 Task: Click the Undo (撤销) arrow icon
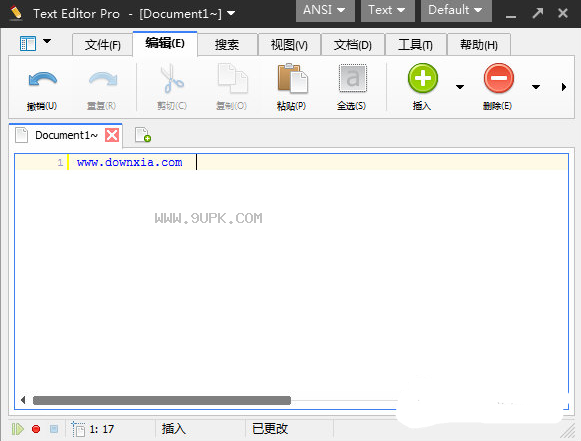(x=43, y=79)
